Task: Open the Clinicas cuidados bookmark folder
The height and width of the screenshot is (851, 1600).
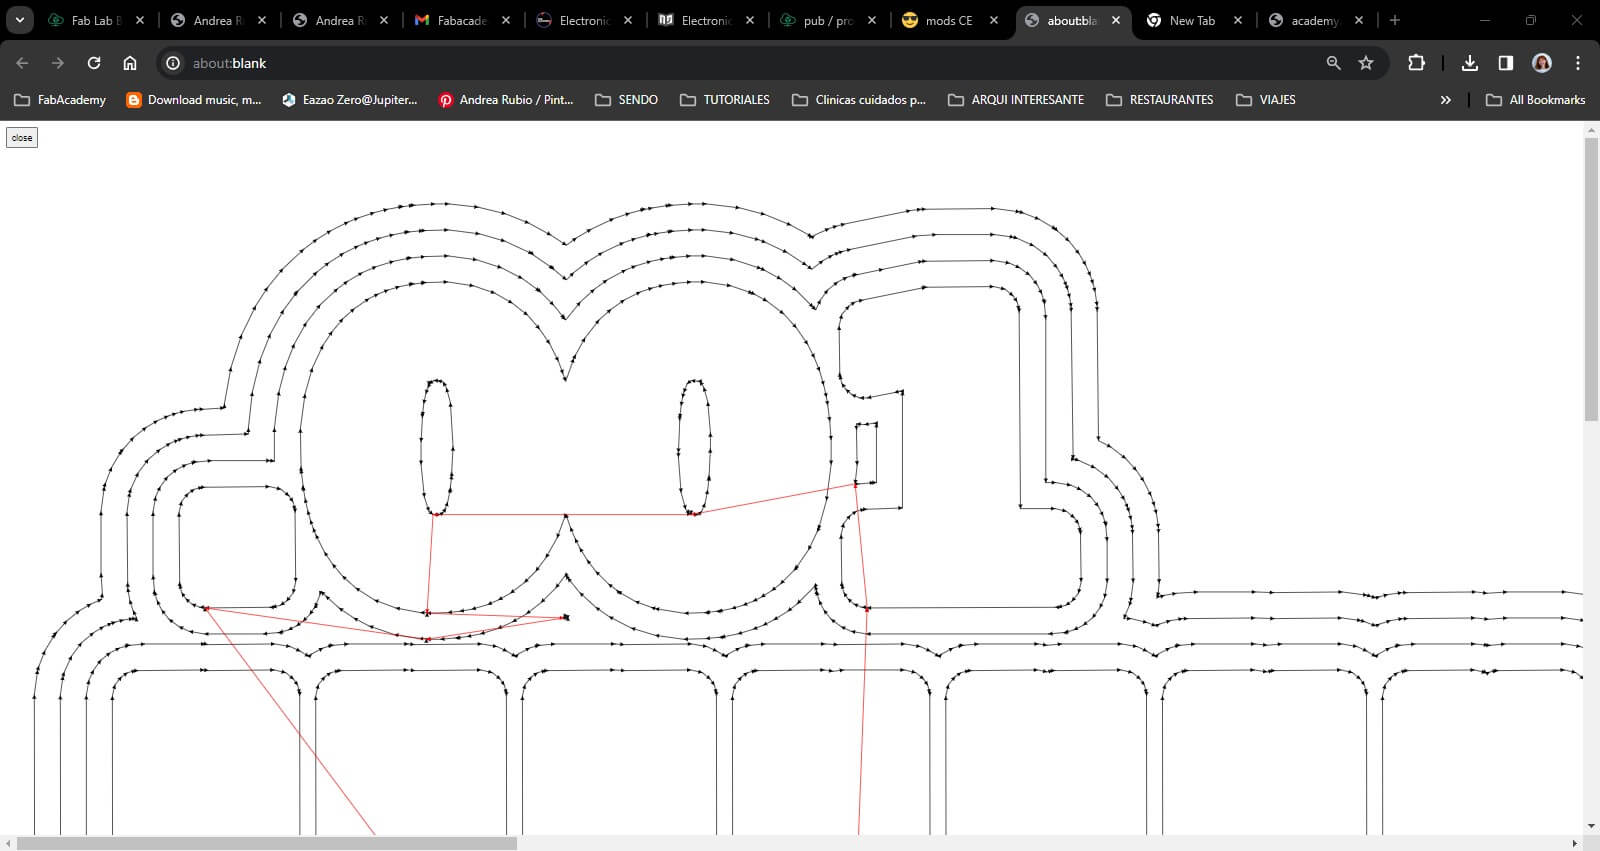Action: point(859,100)
